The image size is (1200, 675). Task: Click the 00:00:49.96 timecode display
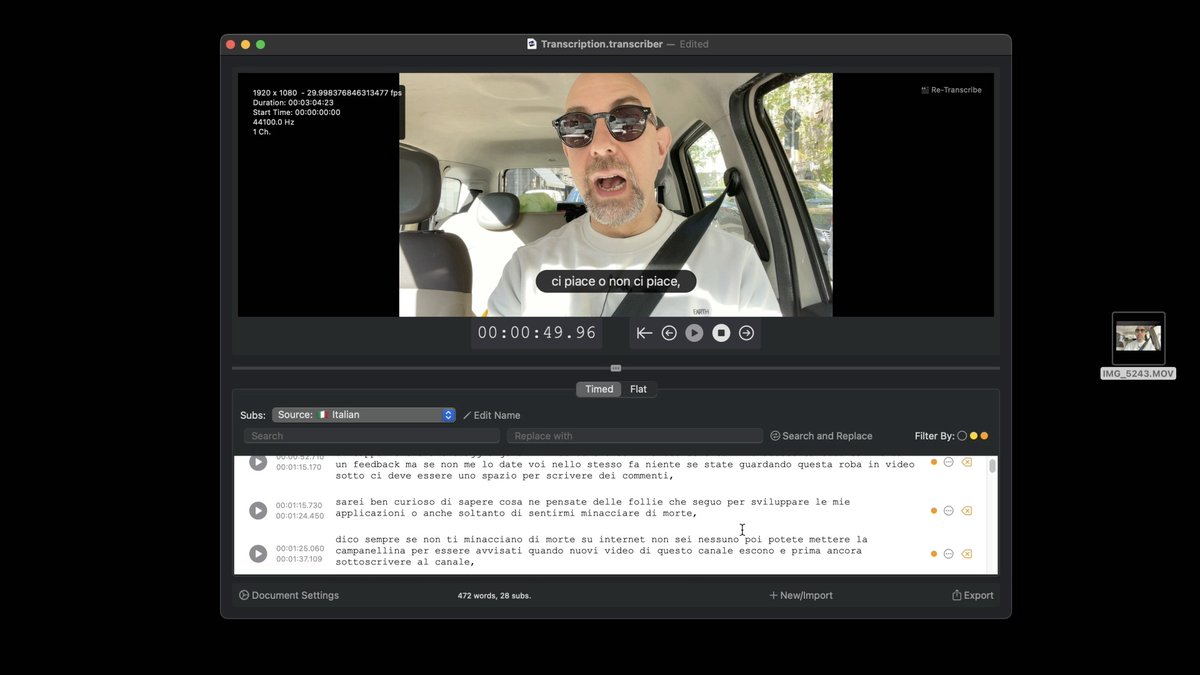(x=537, y=333)
